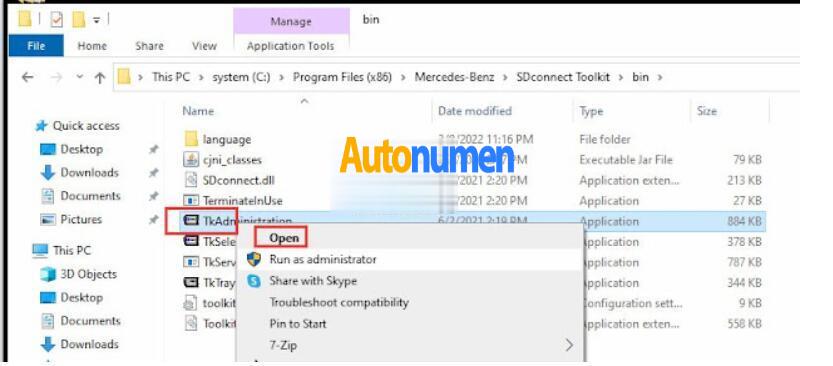Image resolution: width=833 pixels, height=366 pixels.
Task: Open the File ribbon tab
Action: coord(36,46)
